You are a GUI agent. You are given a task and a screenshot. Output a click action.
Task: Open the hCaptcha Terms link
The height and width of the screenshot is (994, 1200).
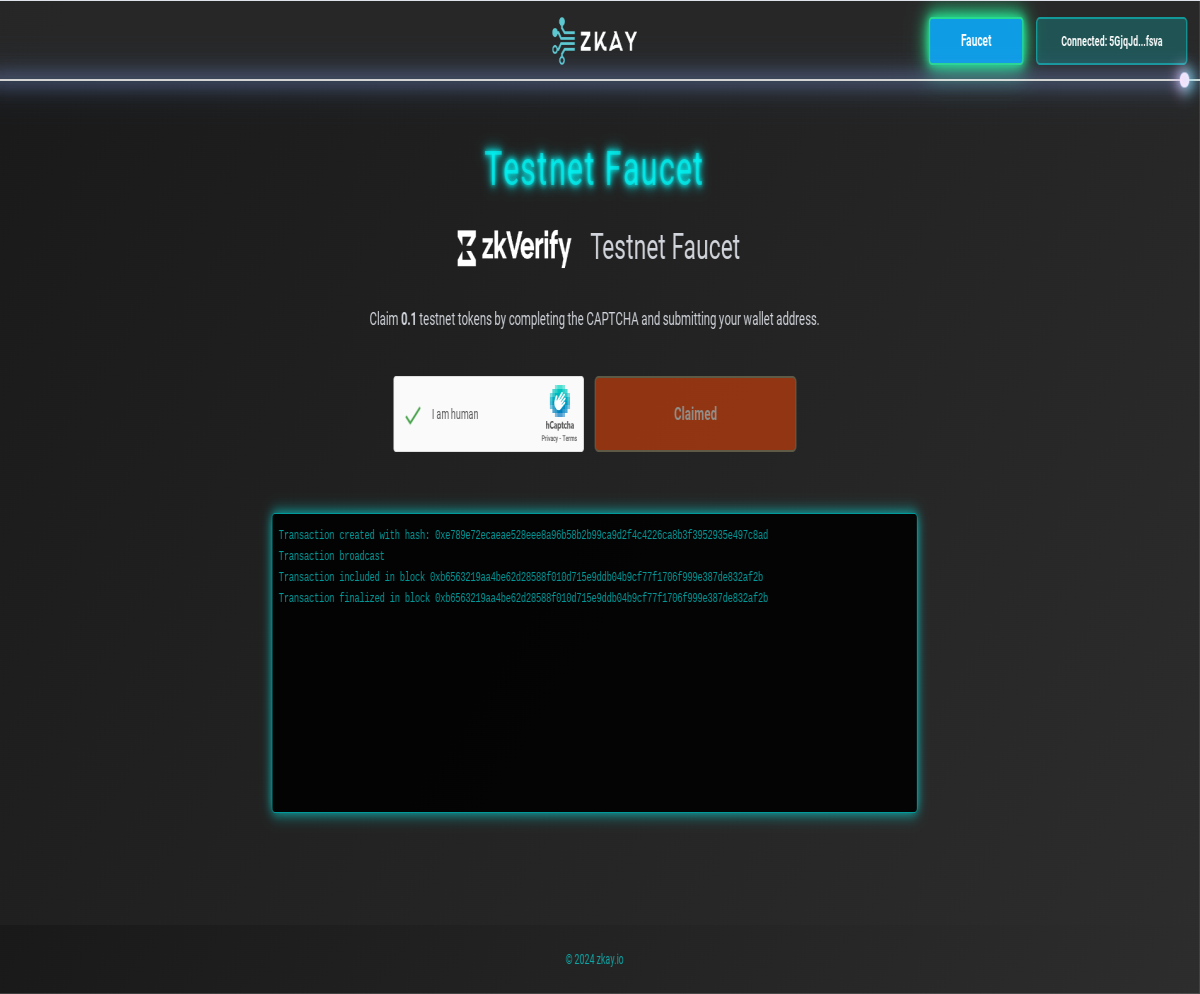pos(570,438)
